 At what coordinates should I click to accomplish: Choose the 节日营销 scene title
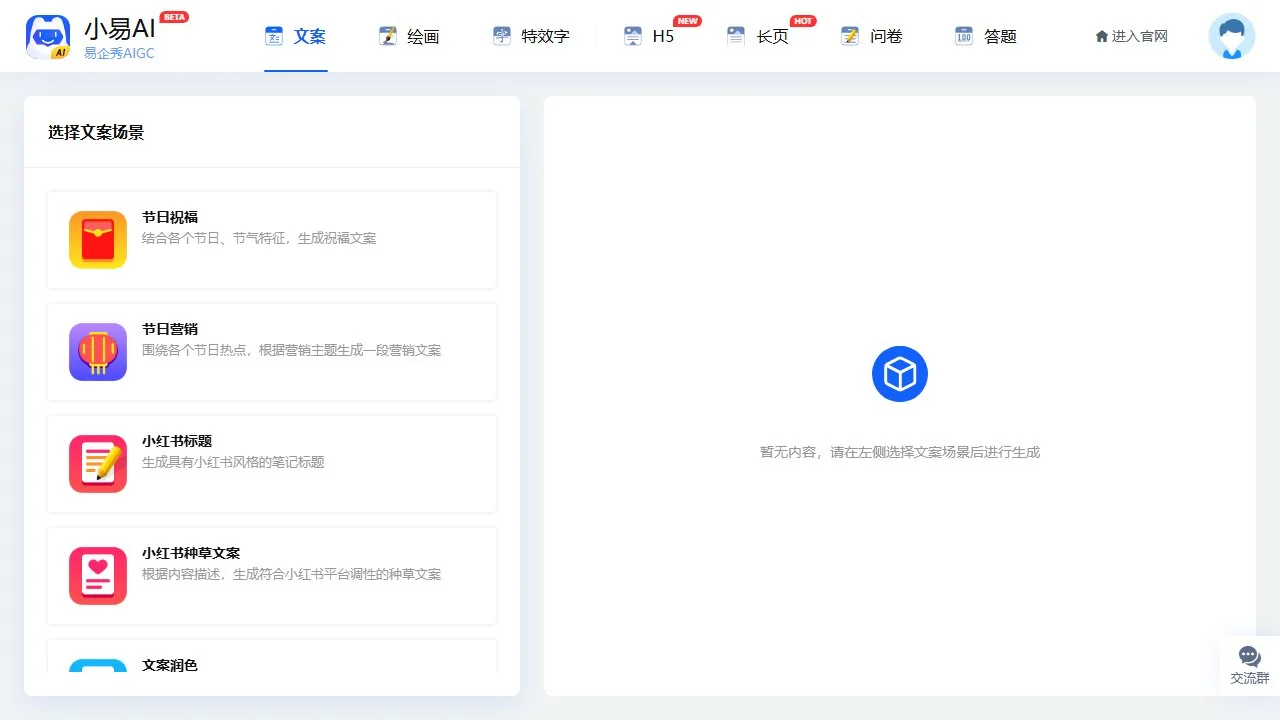[170, 329]
